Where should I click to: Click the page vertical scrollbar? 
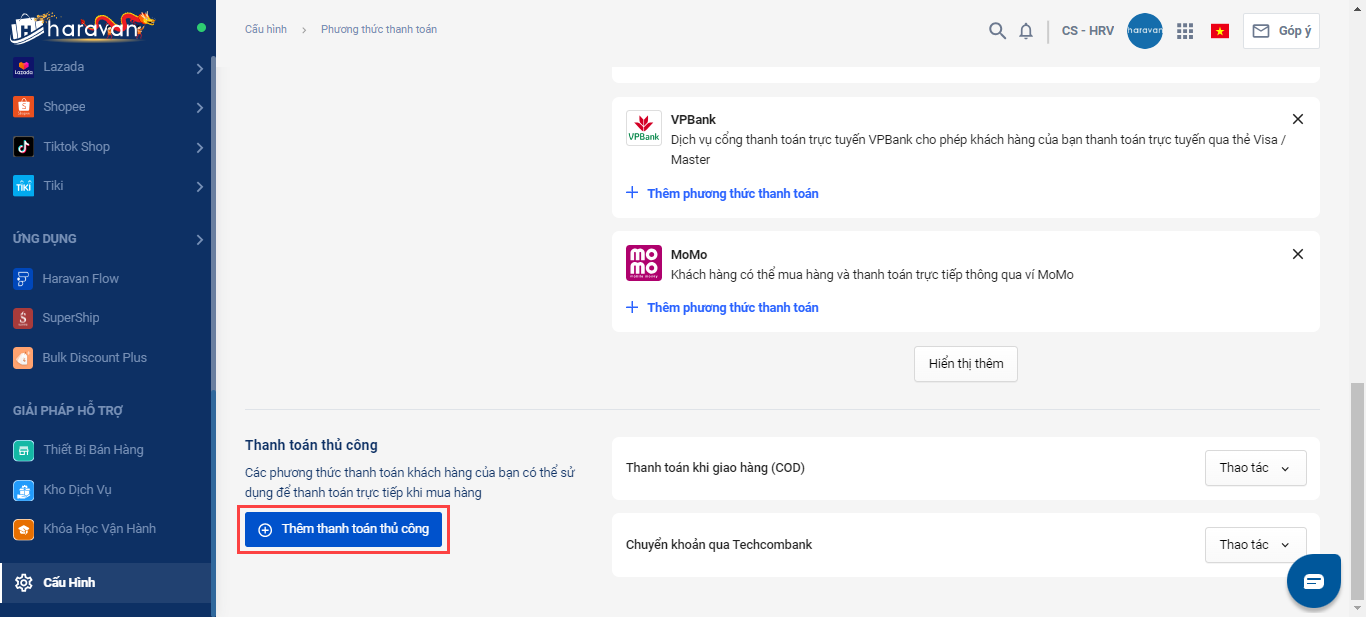pyautogui.click(x=1358, y=491)
